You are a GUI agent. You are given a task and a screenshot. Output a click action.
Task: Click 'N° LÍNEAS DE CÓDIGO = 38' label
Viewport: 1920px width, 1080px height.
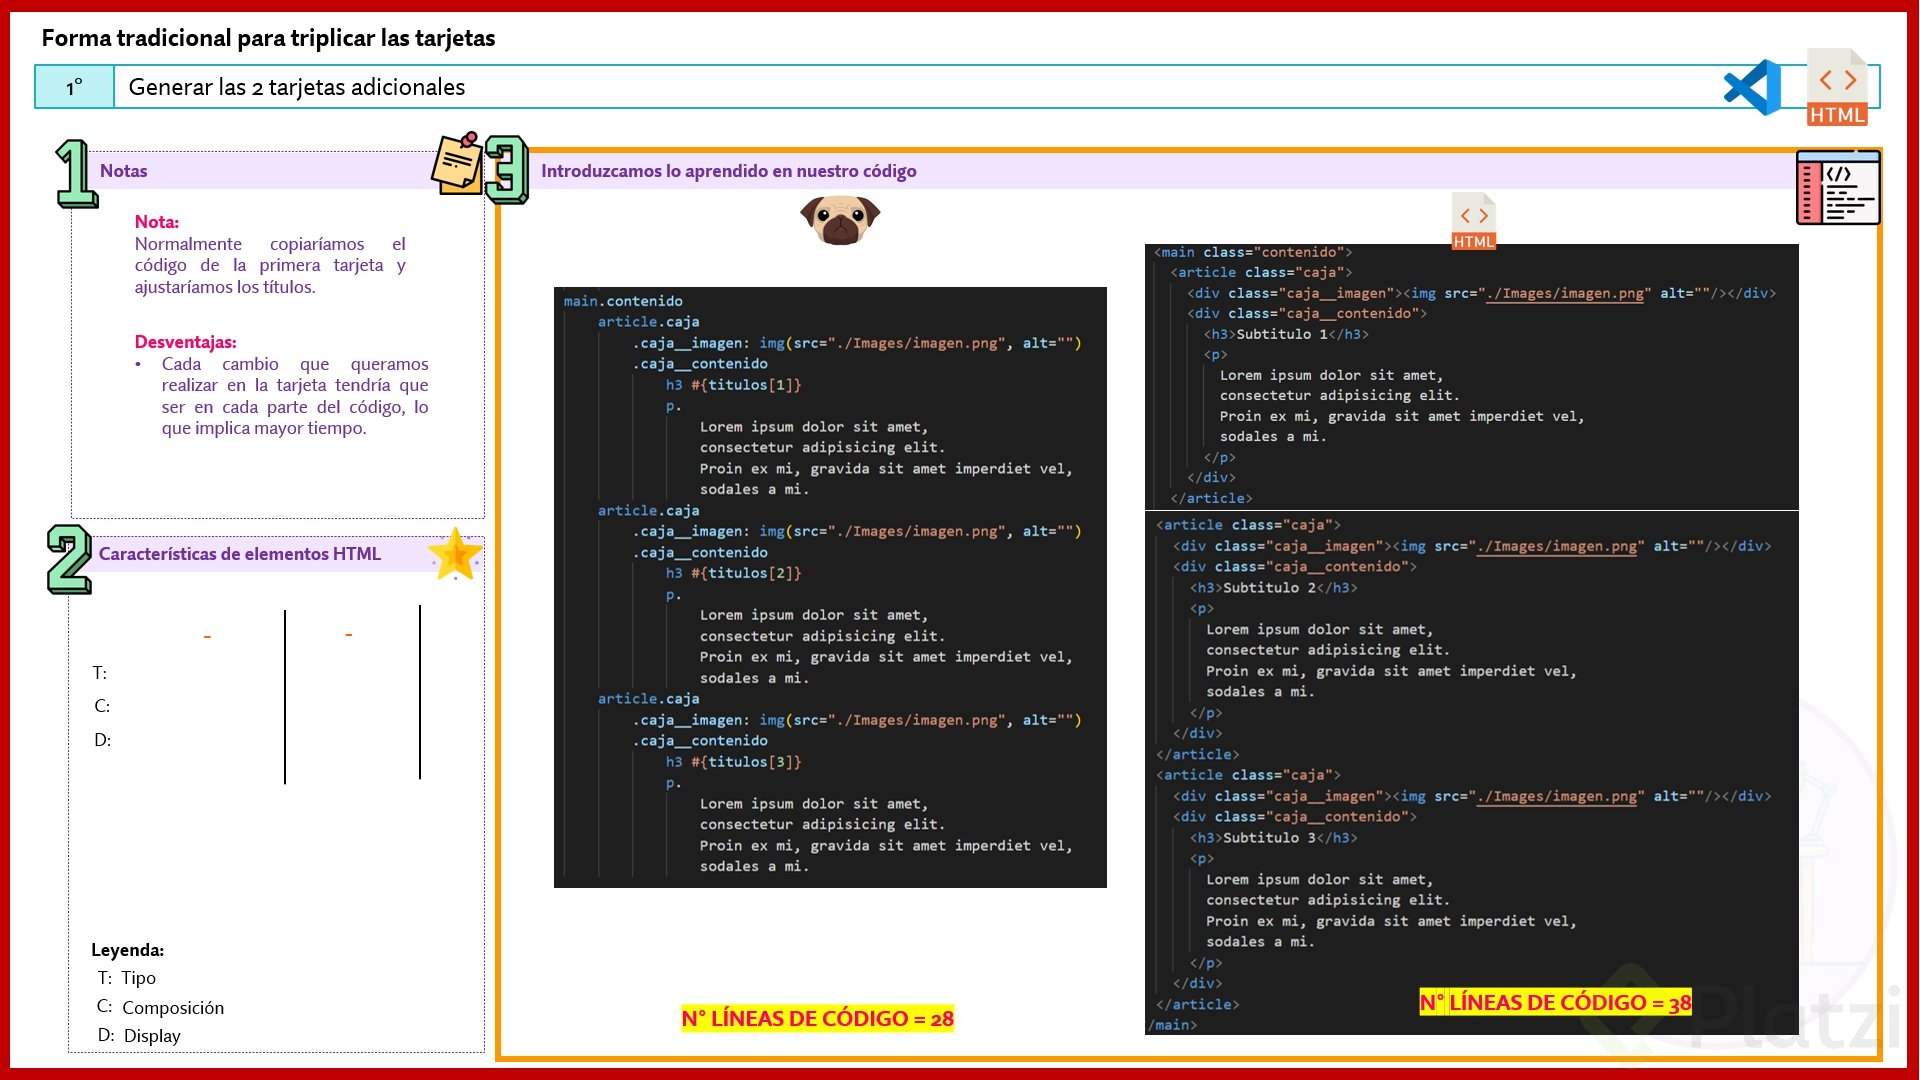coord(1555,1002)
